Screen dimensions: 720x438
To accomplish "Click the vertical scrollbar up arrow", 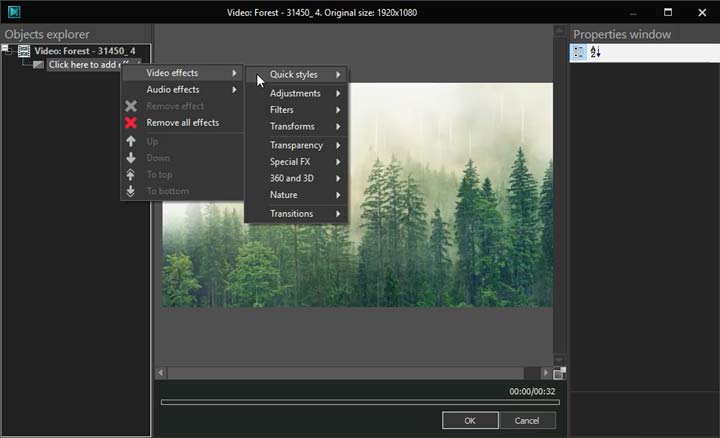I will (559, 31).
